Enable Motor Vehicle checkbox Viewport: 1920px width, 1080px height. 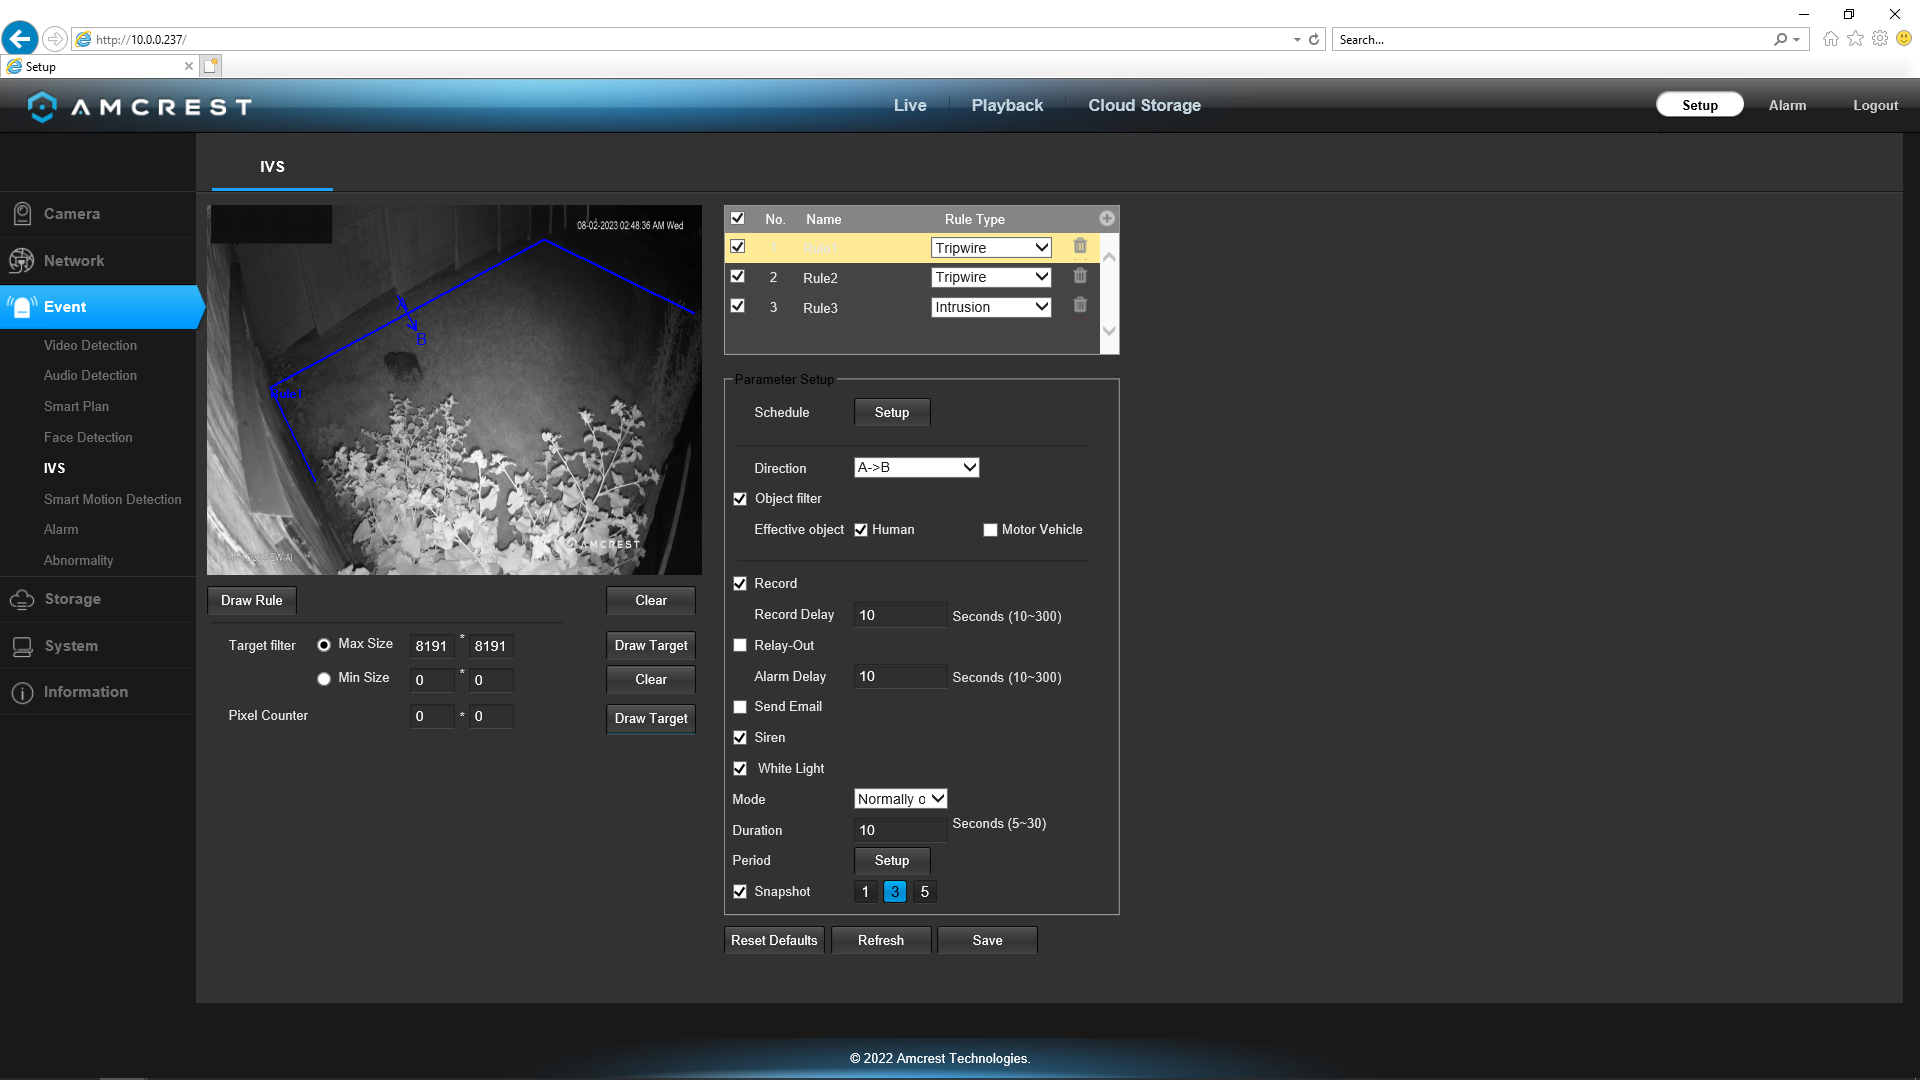[x=990, y=530]
